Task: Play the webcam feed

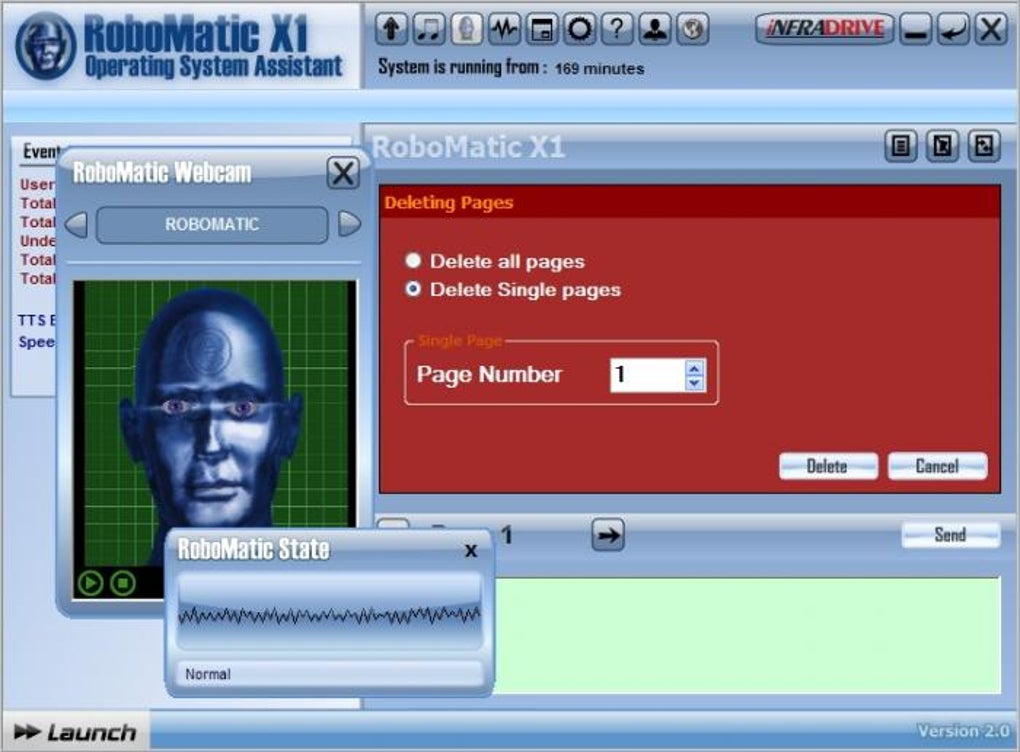Action: pos(90,583)
